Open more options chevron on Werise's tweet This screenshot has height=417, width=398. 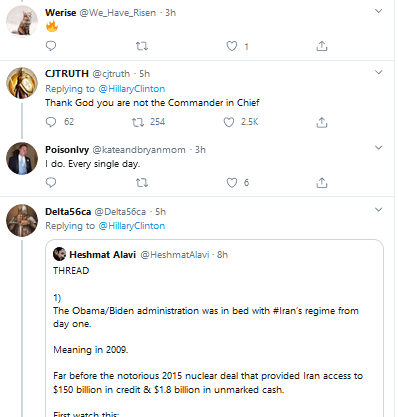point(378,11)
